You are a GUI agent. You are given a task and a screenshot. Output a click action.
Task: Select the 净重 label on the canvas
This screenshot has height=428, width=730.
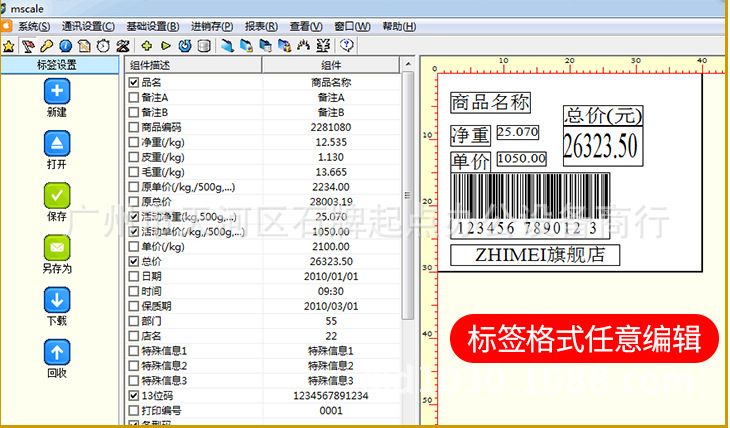click(470, 135)
